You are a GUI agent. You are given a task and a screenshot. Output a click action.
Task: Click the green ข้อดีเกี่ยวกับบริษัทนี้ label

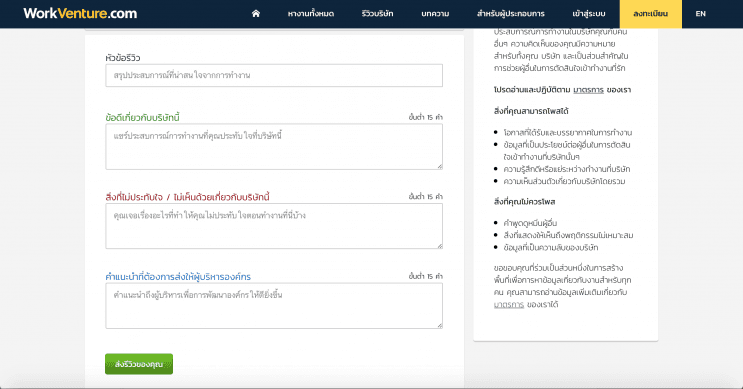pyautogui.click(x=142, y=118)
